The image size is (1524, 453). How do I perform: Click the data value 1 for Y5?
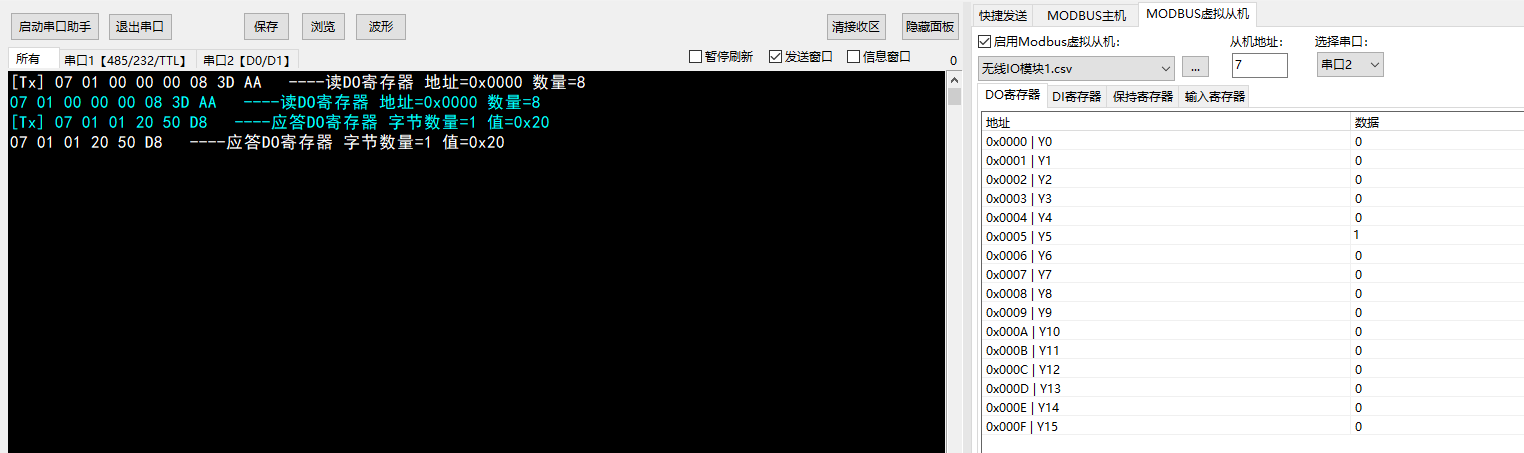tap(1357, 235)
